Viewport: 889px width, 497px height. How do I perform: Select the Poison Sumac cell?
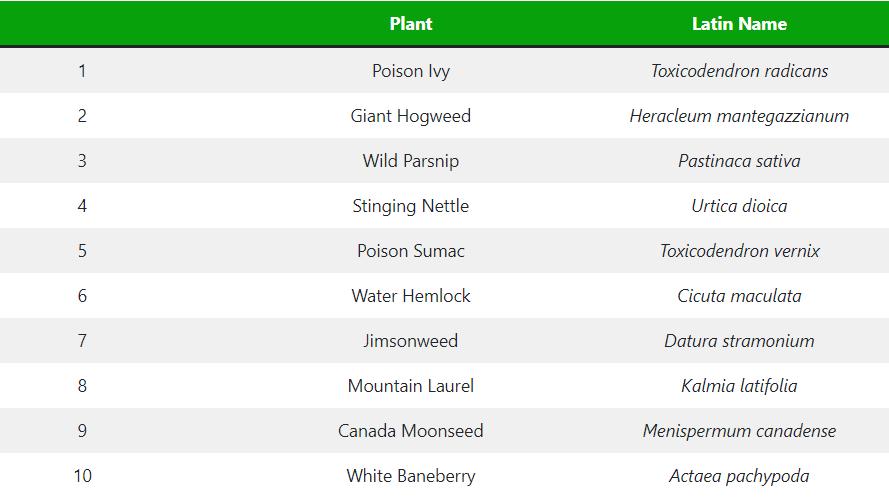410,251
